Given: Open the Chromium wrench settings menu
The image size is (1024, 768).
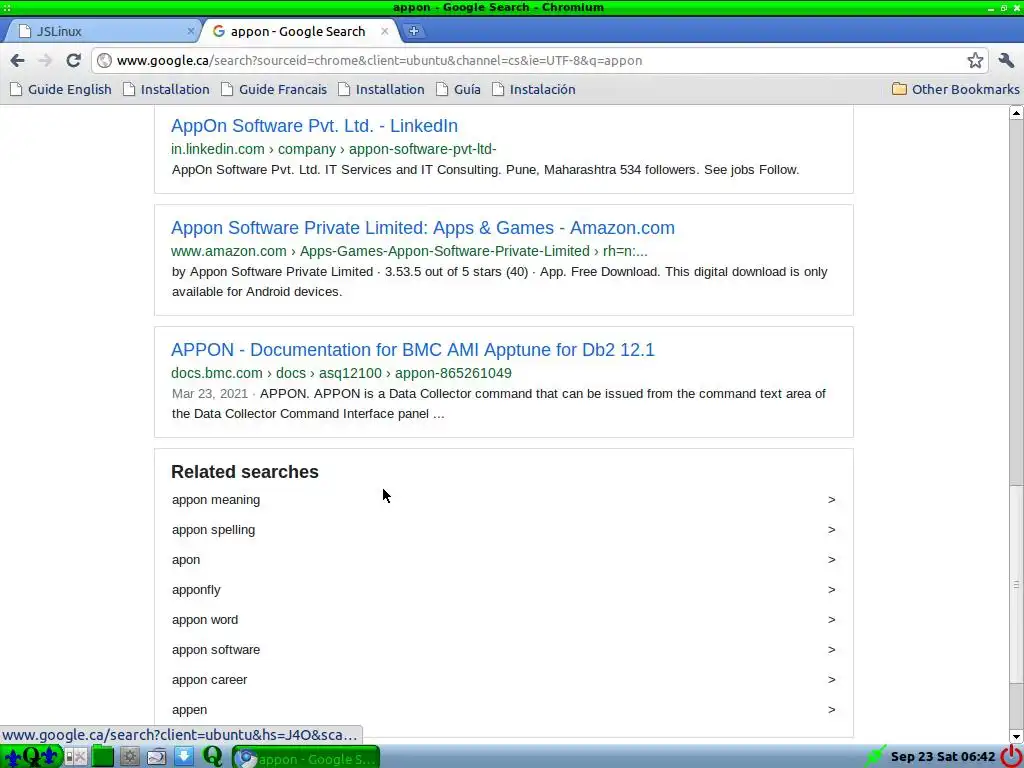Looking at the screenshot, I should click(x=1006, y=61).
